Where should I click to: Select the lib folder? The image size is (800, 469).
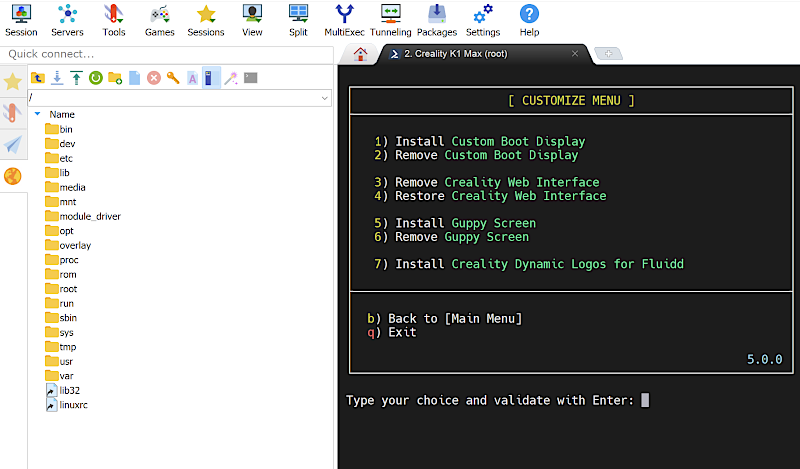click(x=57, y=172)
